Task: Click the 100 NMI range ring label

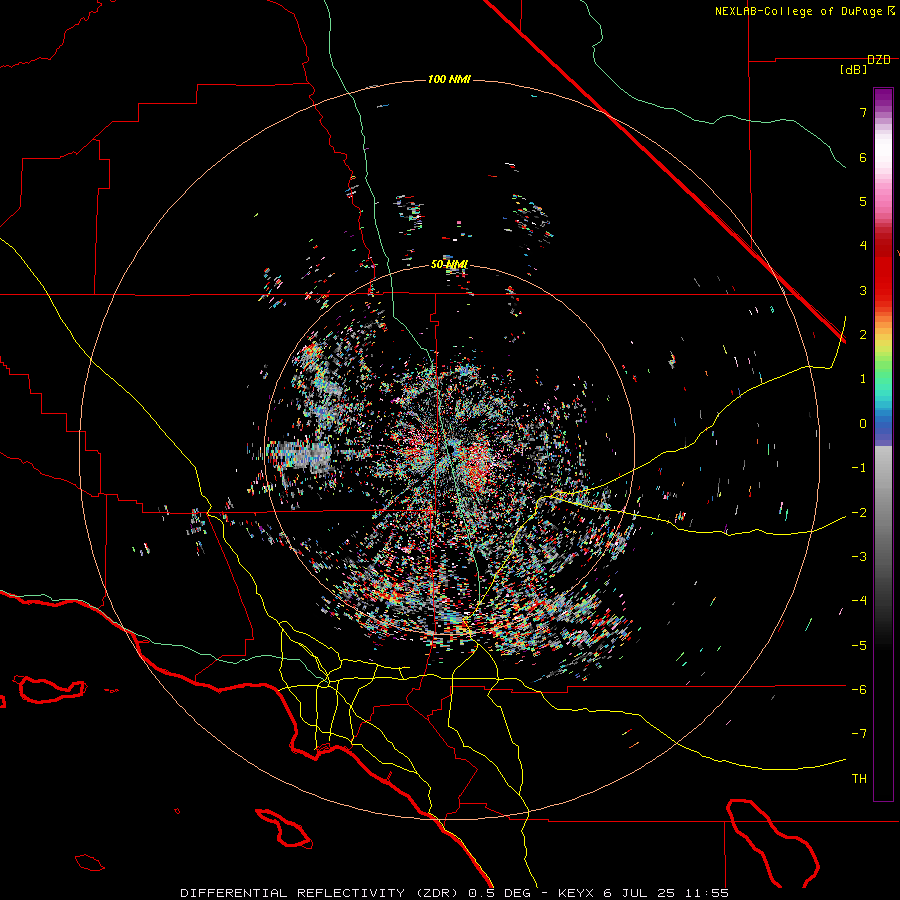Action: click(x=449, y=79)
